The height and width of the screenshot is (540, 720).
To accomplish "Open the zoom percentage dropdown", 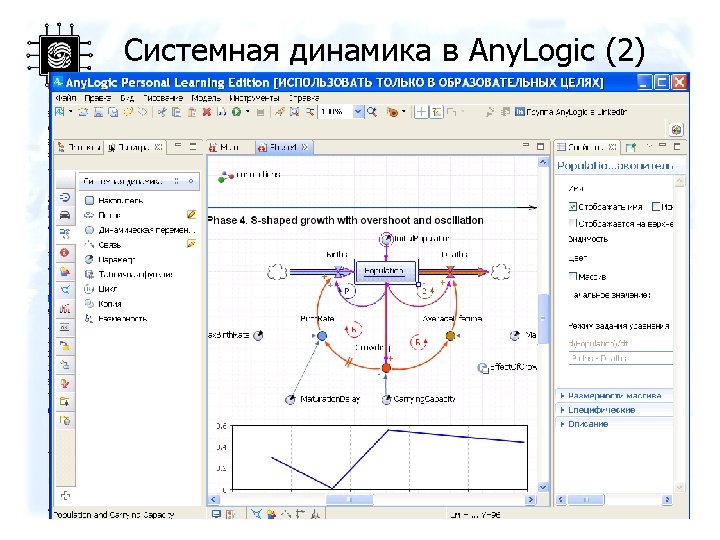I will point(358,112).
